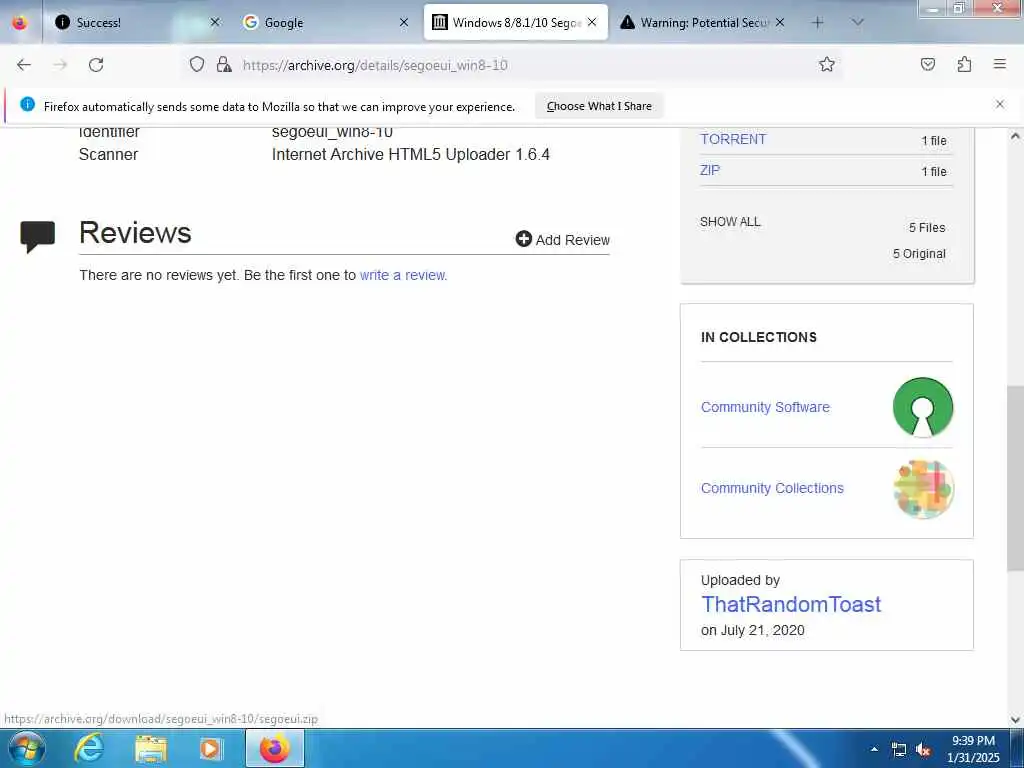Open the Windows Start menu

pyautogui.click(x=27, y=748)
